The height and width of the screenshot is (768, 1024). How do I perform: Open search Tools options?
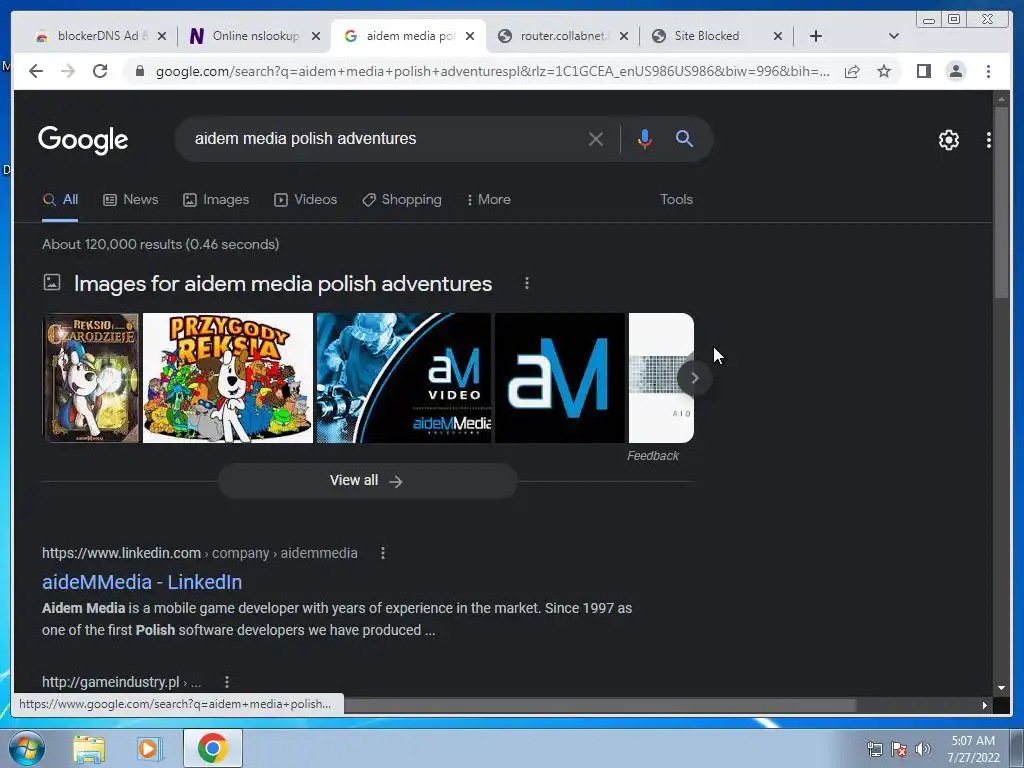tap(676, 199)
